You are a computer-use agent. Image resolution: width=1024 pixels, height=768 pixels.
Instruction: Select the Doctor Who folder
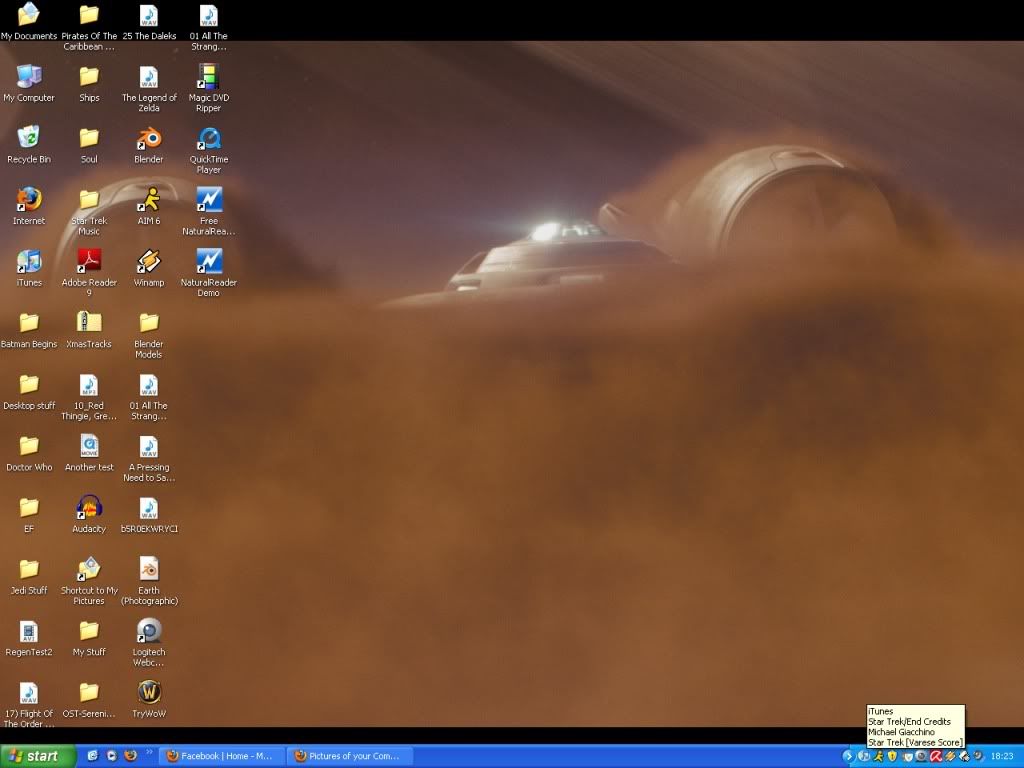click(x=29, y=447)
